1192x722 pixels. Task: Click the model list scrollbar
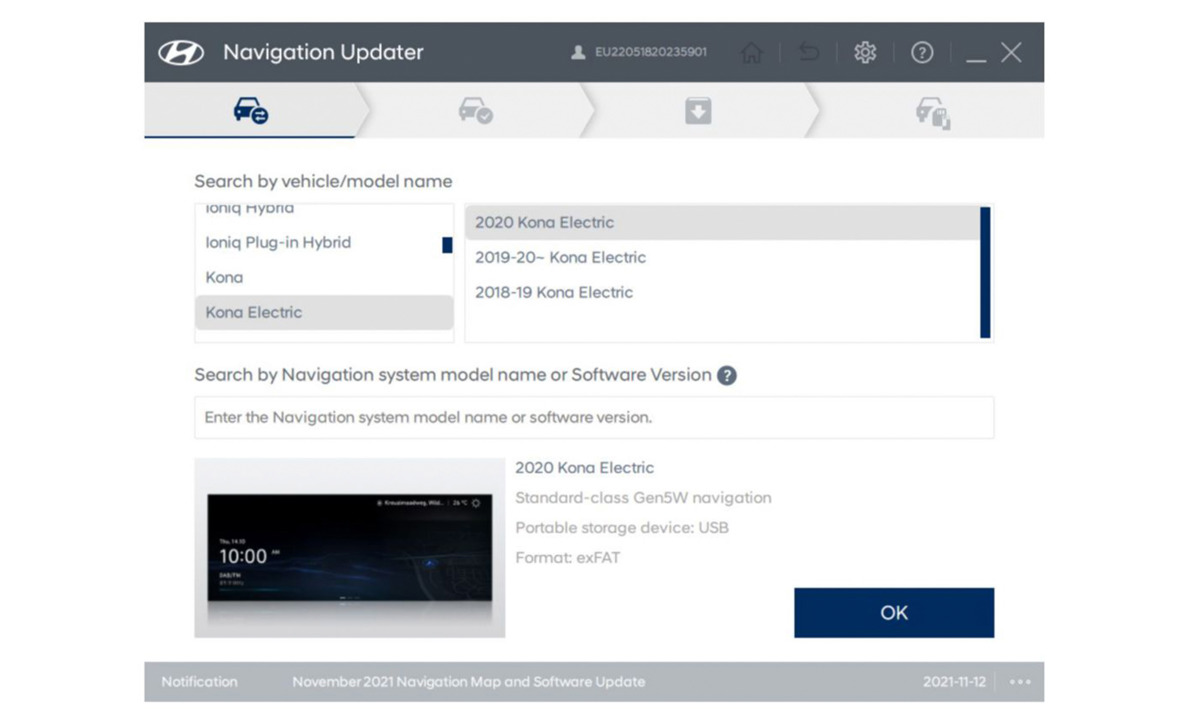pos(985,272)
